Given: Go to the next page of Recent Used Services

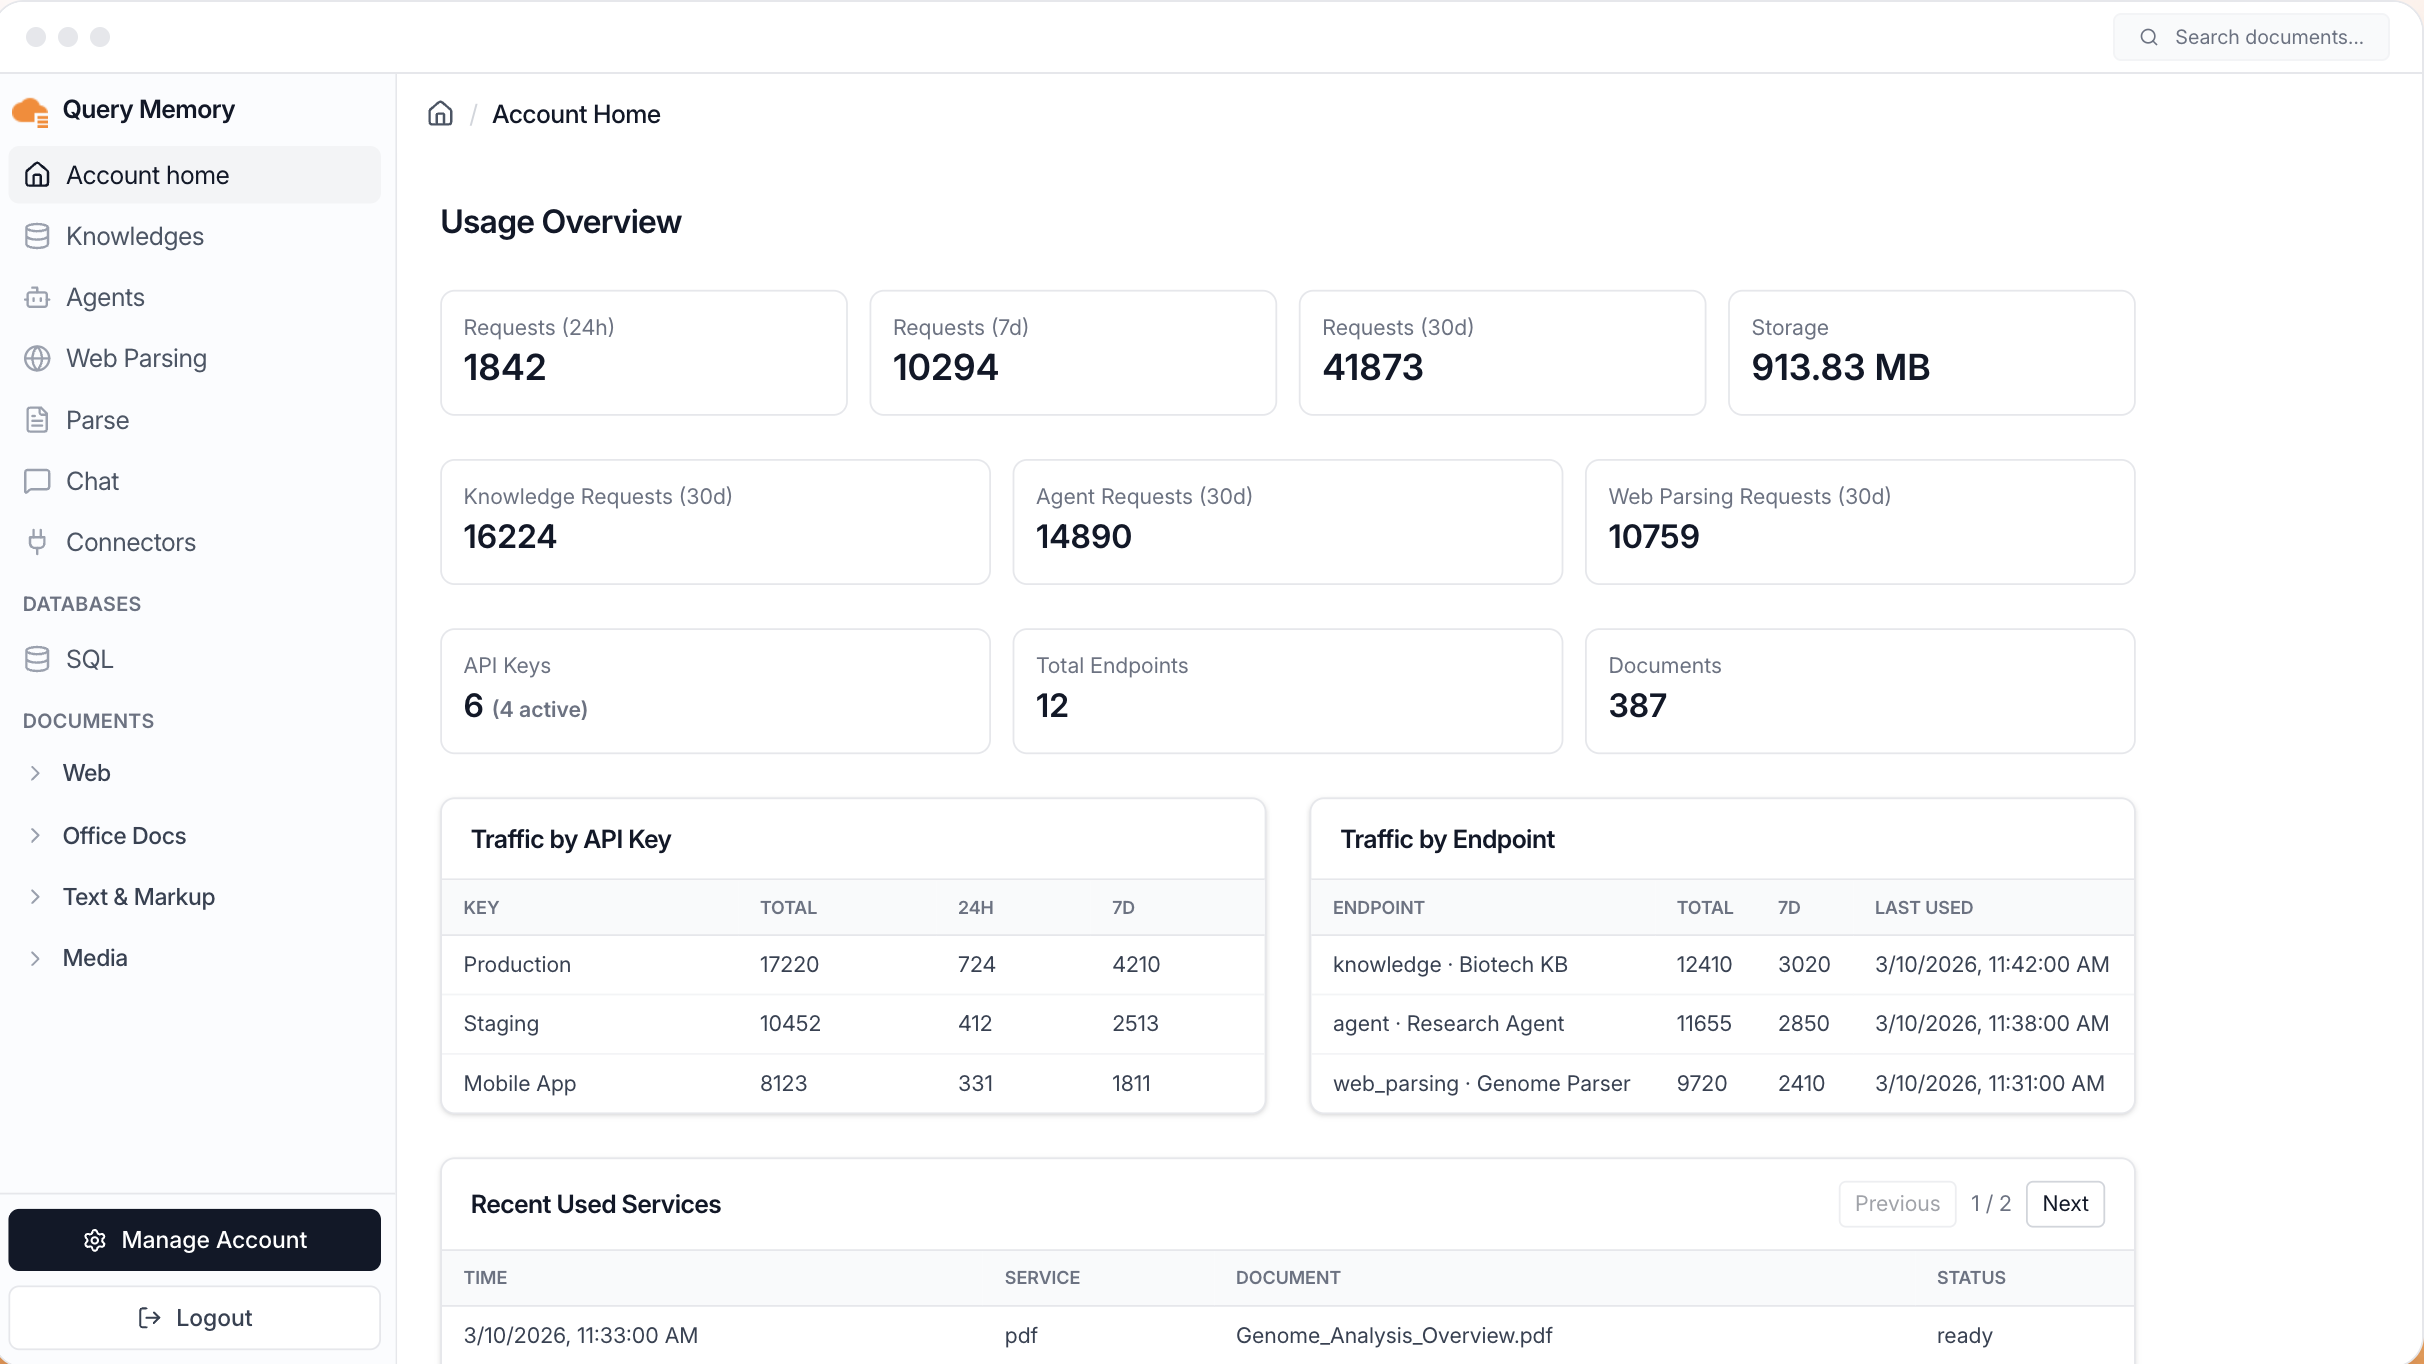Looking at the screenshot, I should [2064, 1203].
